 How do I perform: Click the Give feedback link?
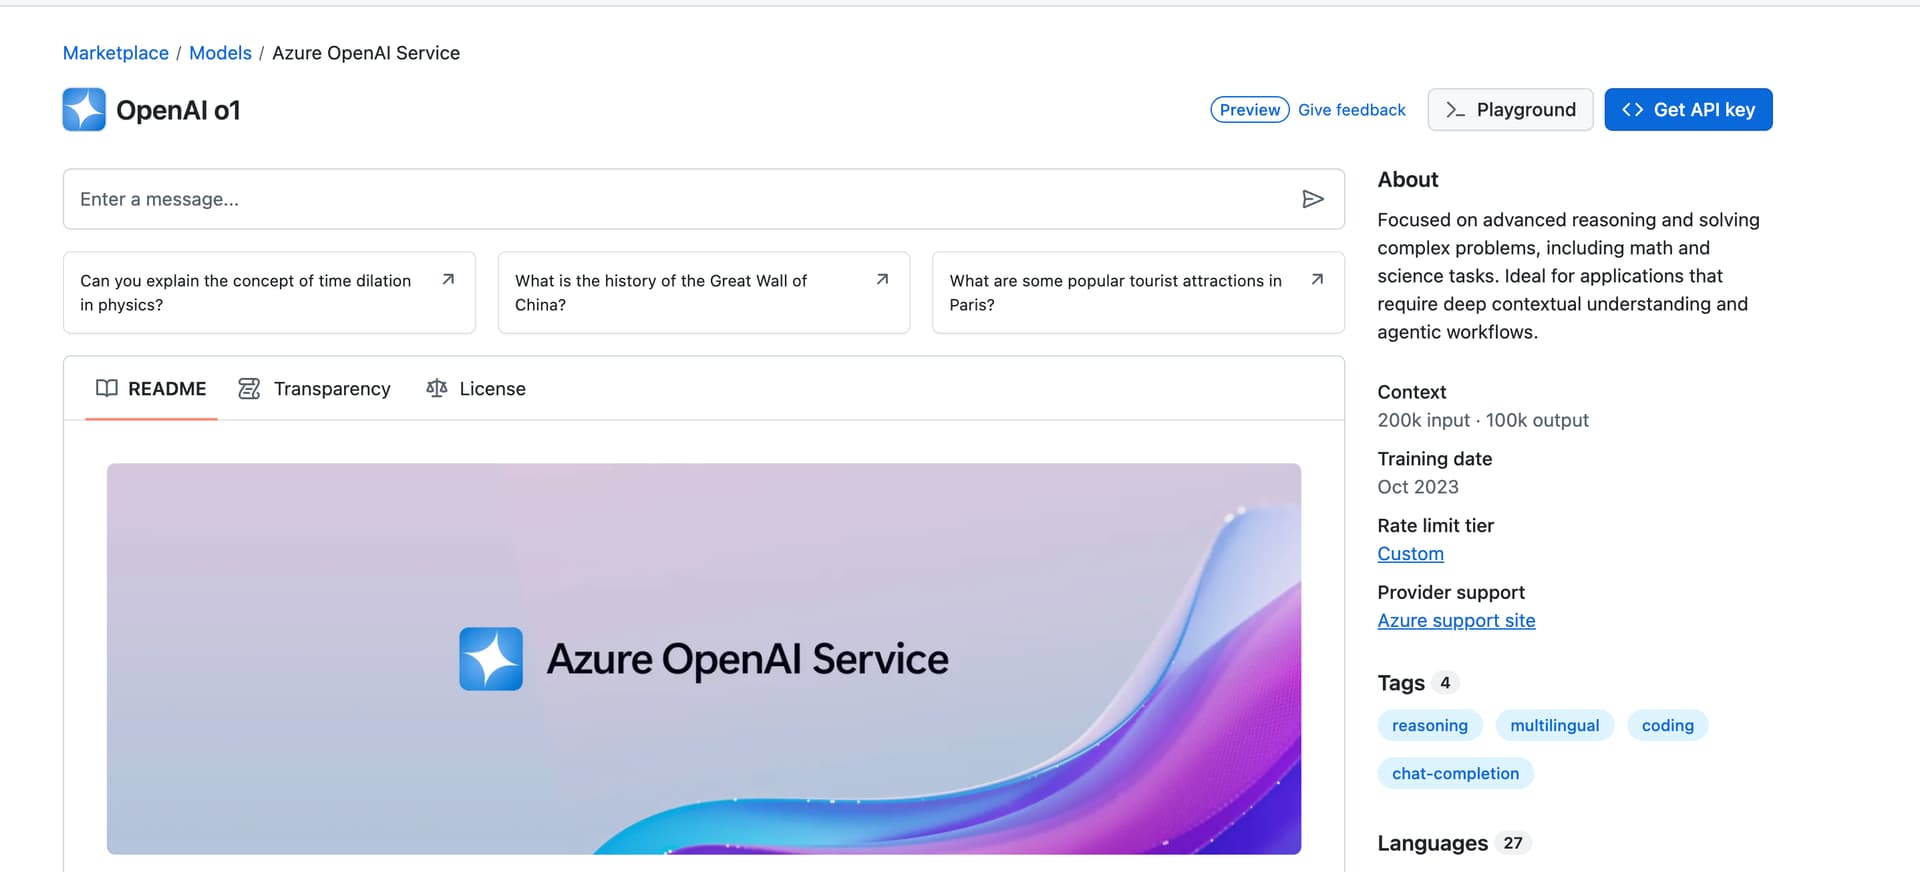[1352, 110]
